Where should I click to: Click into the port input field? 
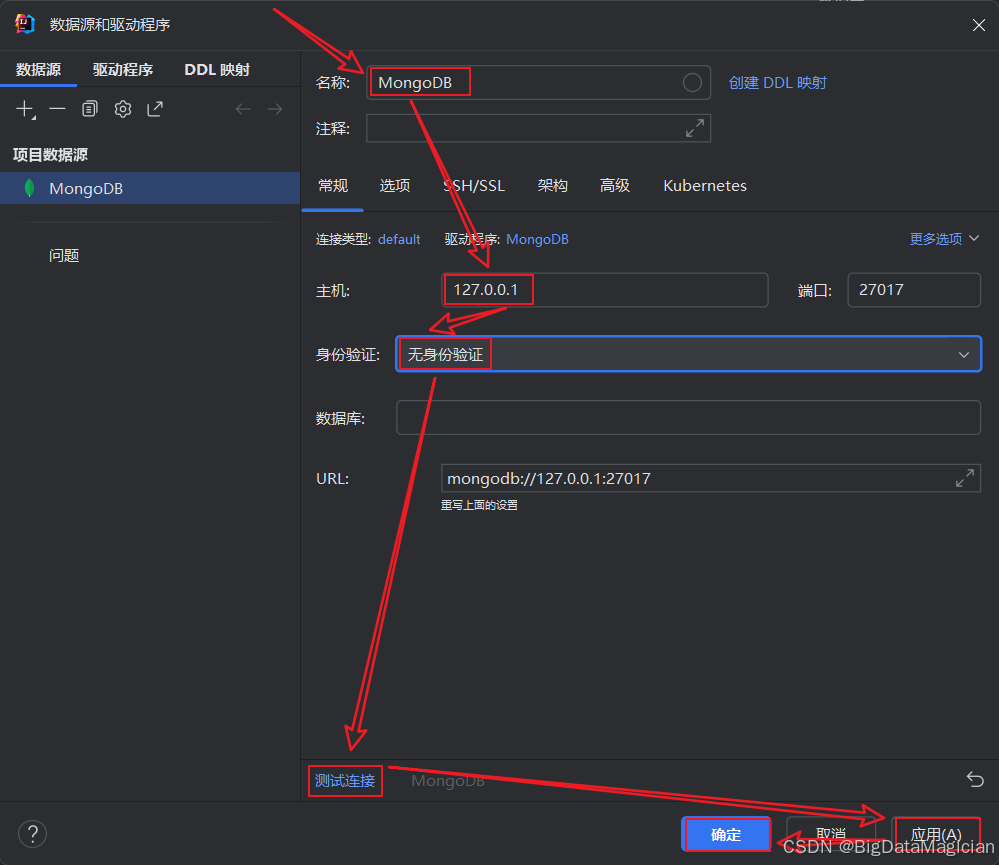tap(913, 290)
